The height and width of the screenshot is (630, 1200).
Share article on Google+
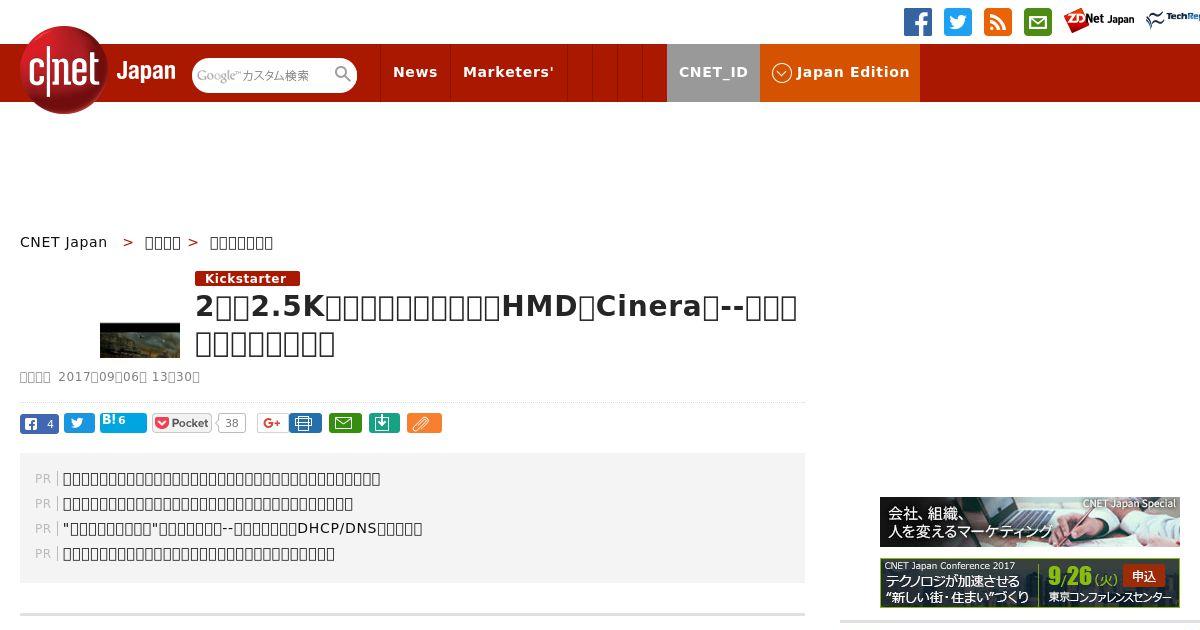(x=271, y=423)
